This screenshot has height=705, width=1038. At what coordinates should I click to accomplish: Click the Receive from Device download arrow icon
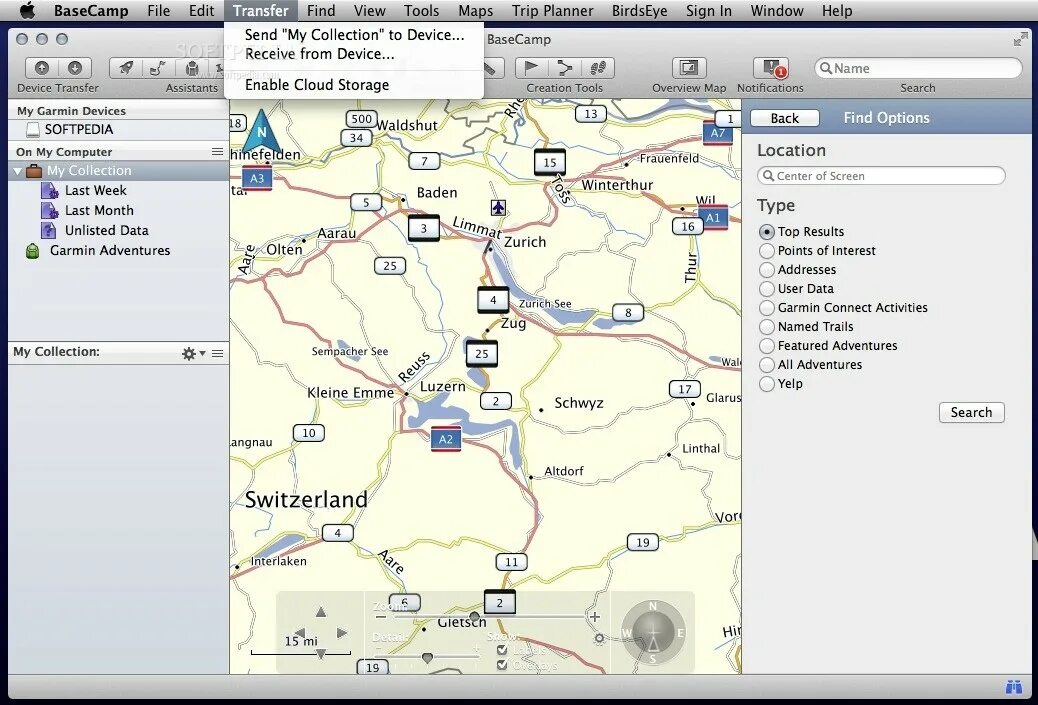[x=75, y=68]
